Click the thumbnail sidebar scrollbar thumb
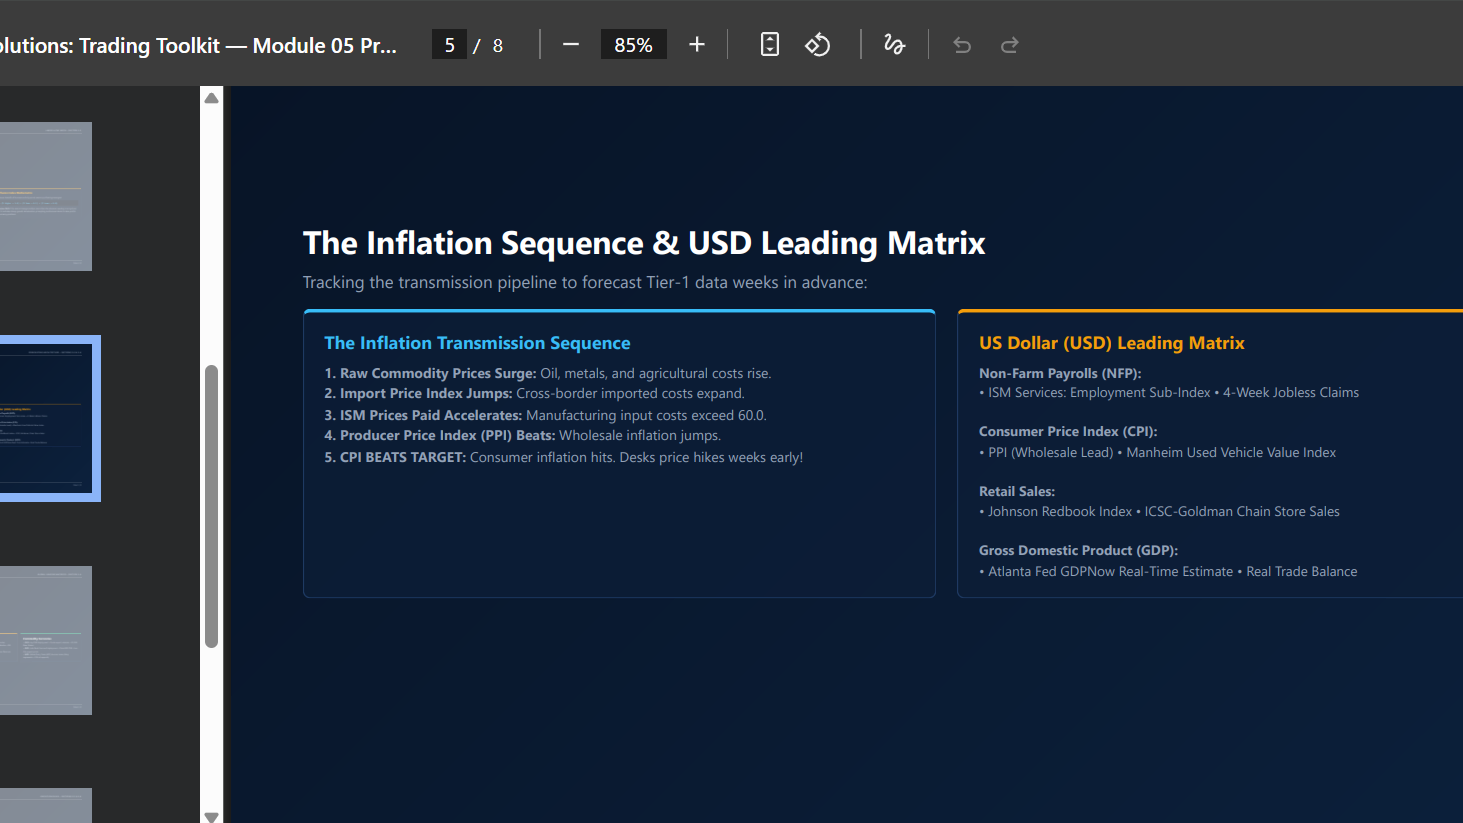Image resolution: width=1463 pixels, height=823 pixels. coord(211,506)
